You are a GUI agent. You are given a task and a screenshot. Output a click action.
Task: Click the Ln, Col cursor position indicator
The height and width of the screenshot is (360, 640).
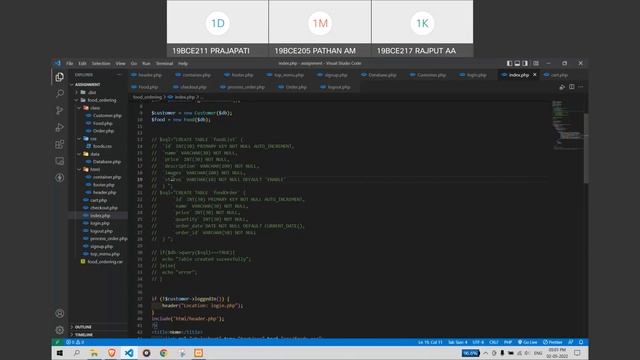click(x=430, y=342)
